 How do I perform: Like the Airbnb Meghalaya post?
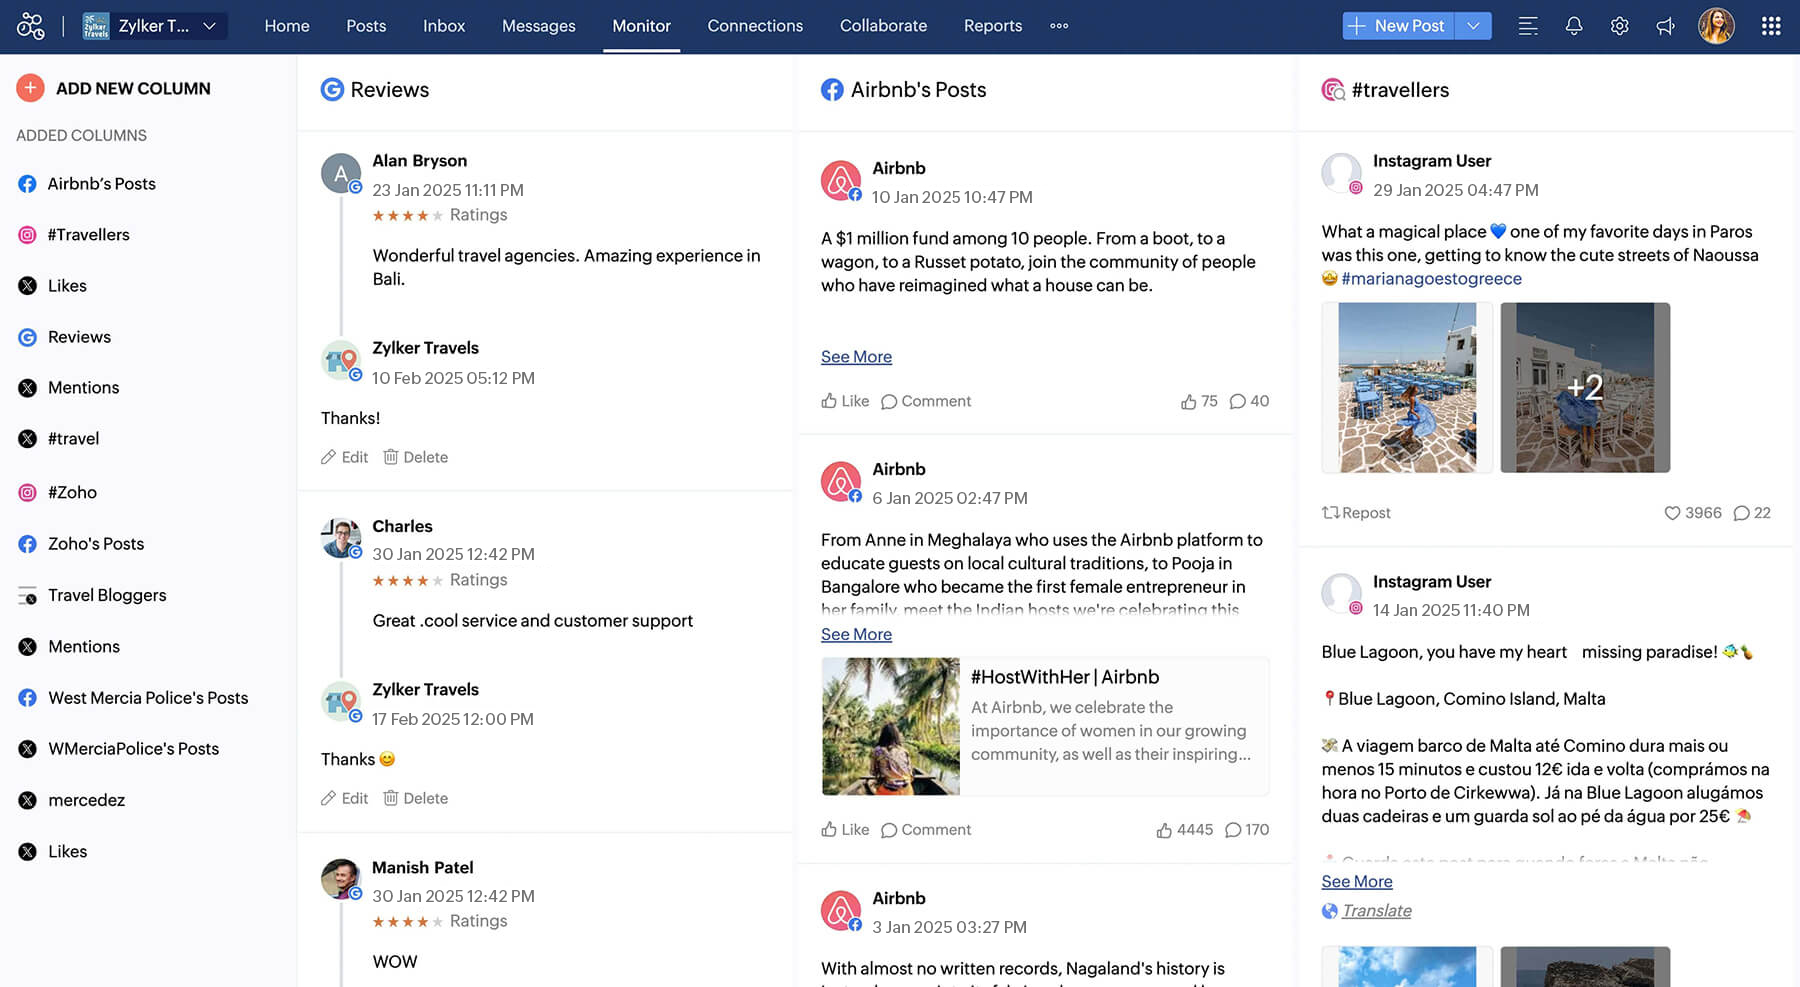(844, 830)
